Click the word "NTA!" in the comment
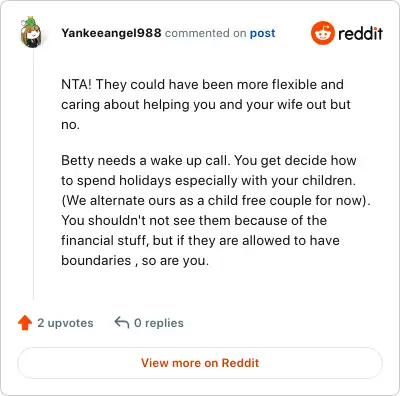 [x=76, y=84]
